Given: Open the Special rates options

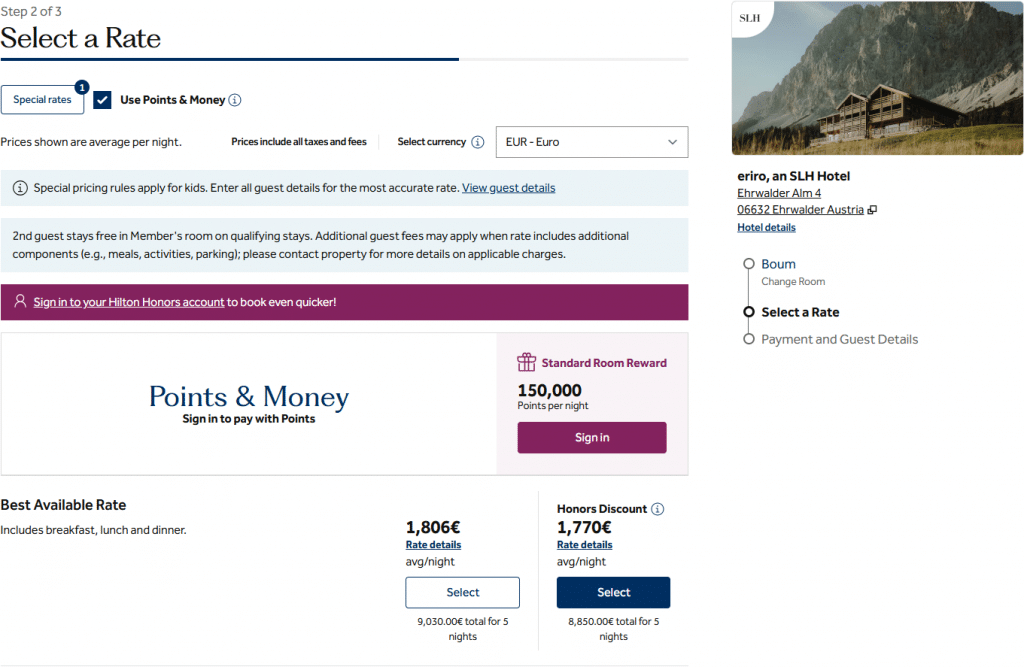Looking at the screenshot, I should pos(42,100).
